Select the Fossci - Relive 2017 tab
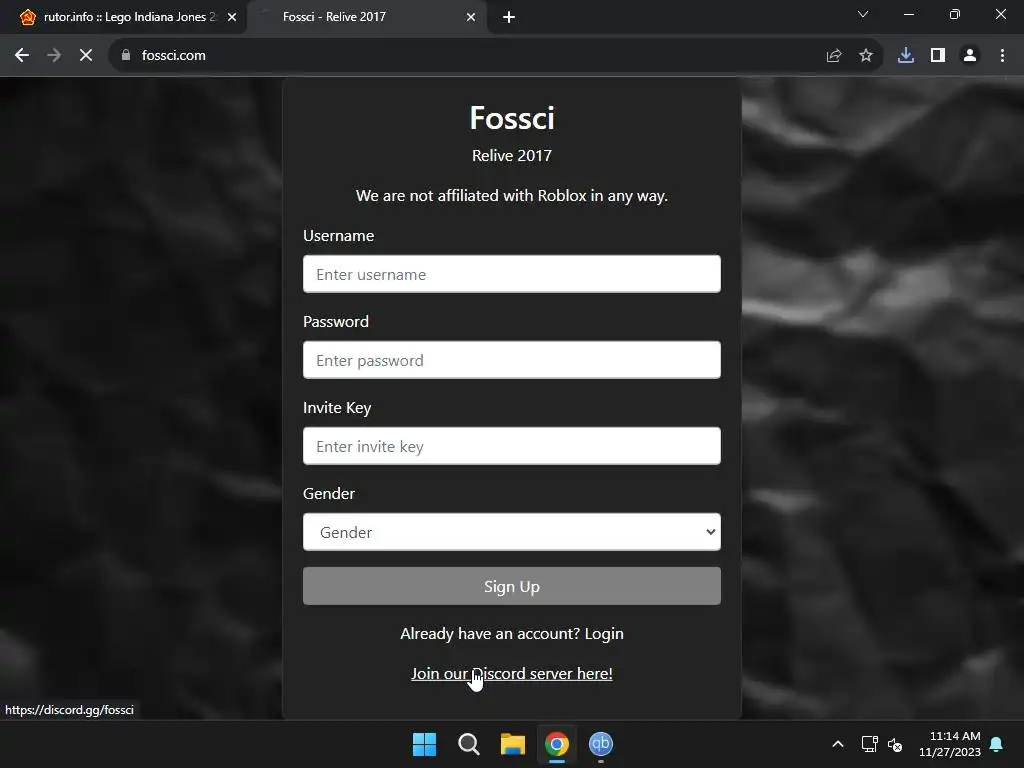This screenshot has height=768, width=1024. coord(367,17)
